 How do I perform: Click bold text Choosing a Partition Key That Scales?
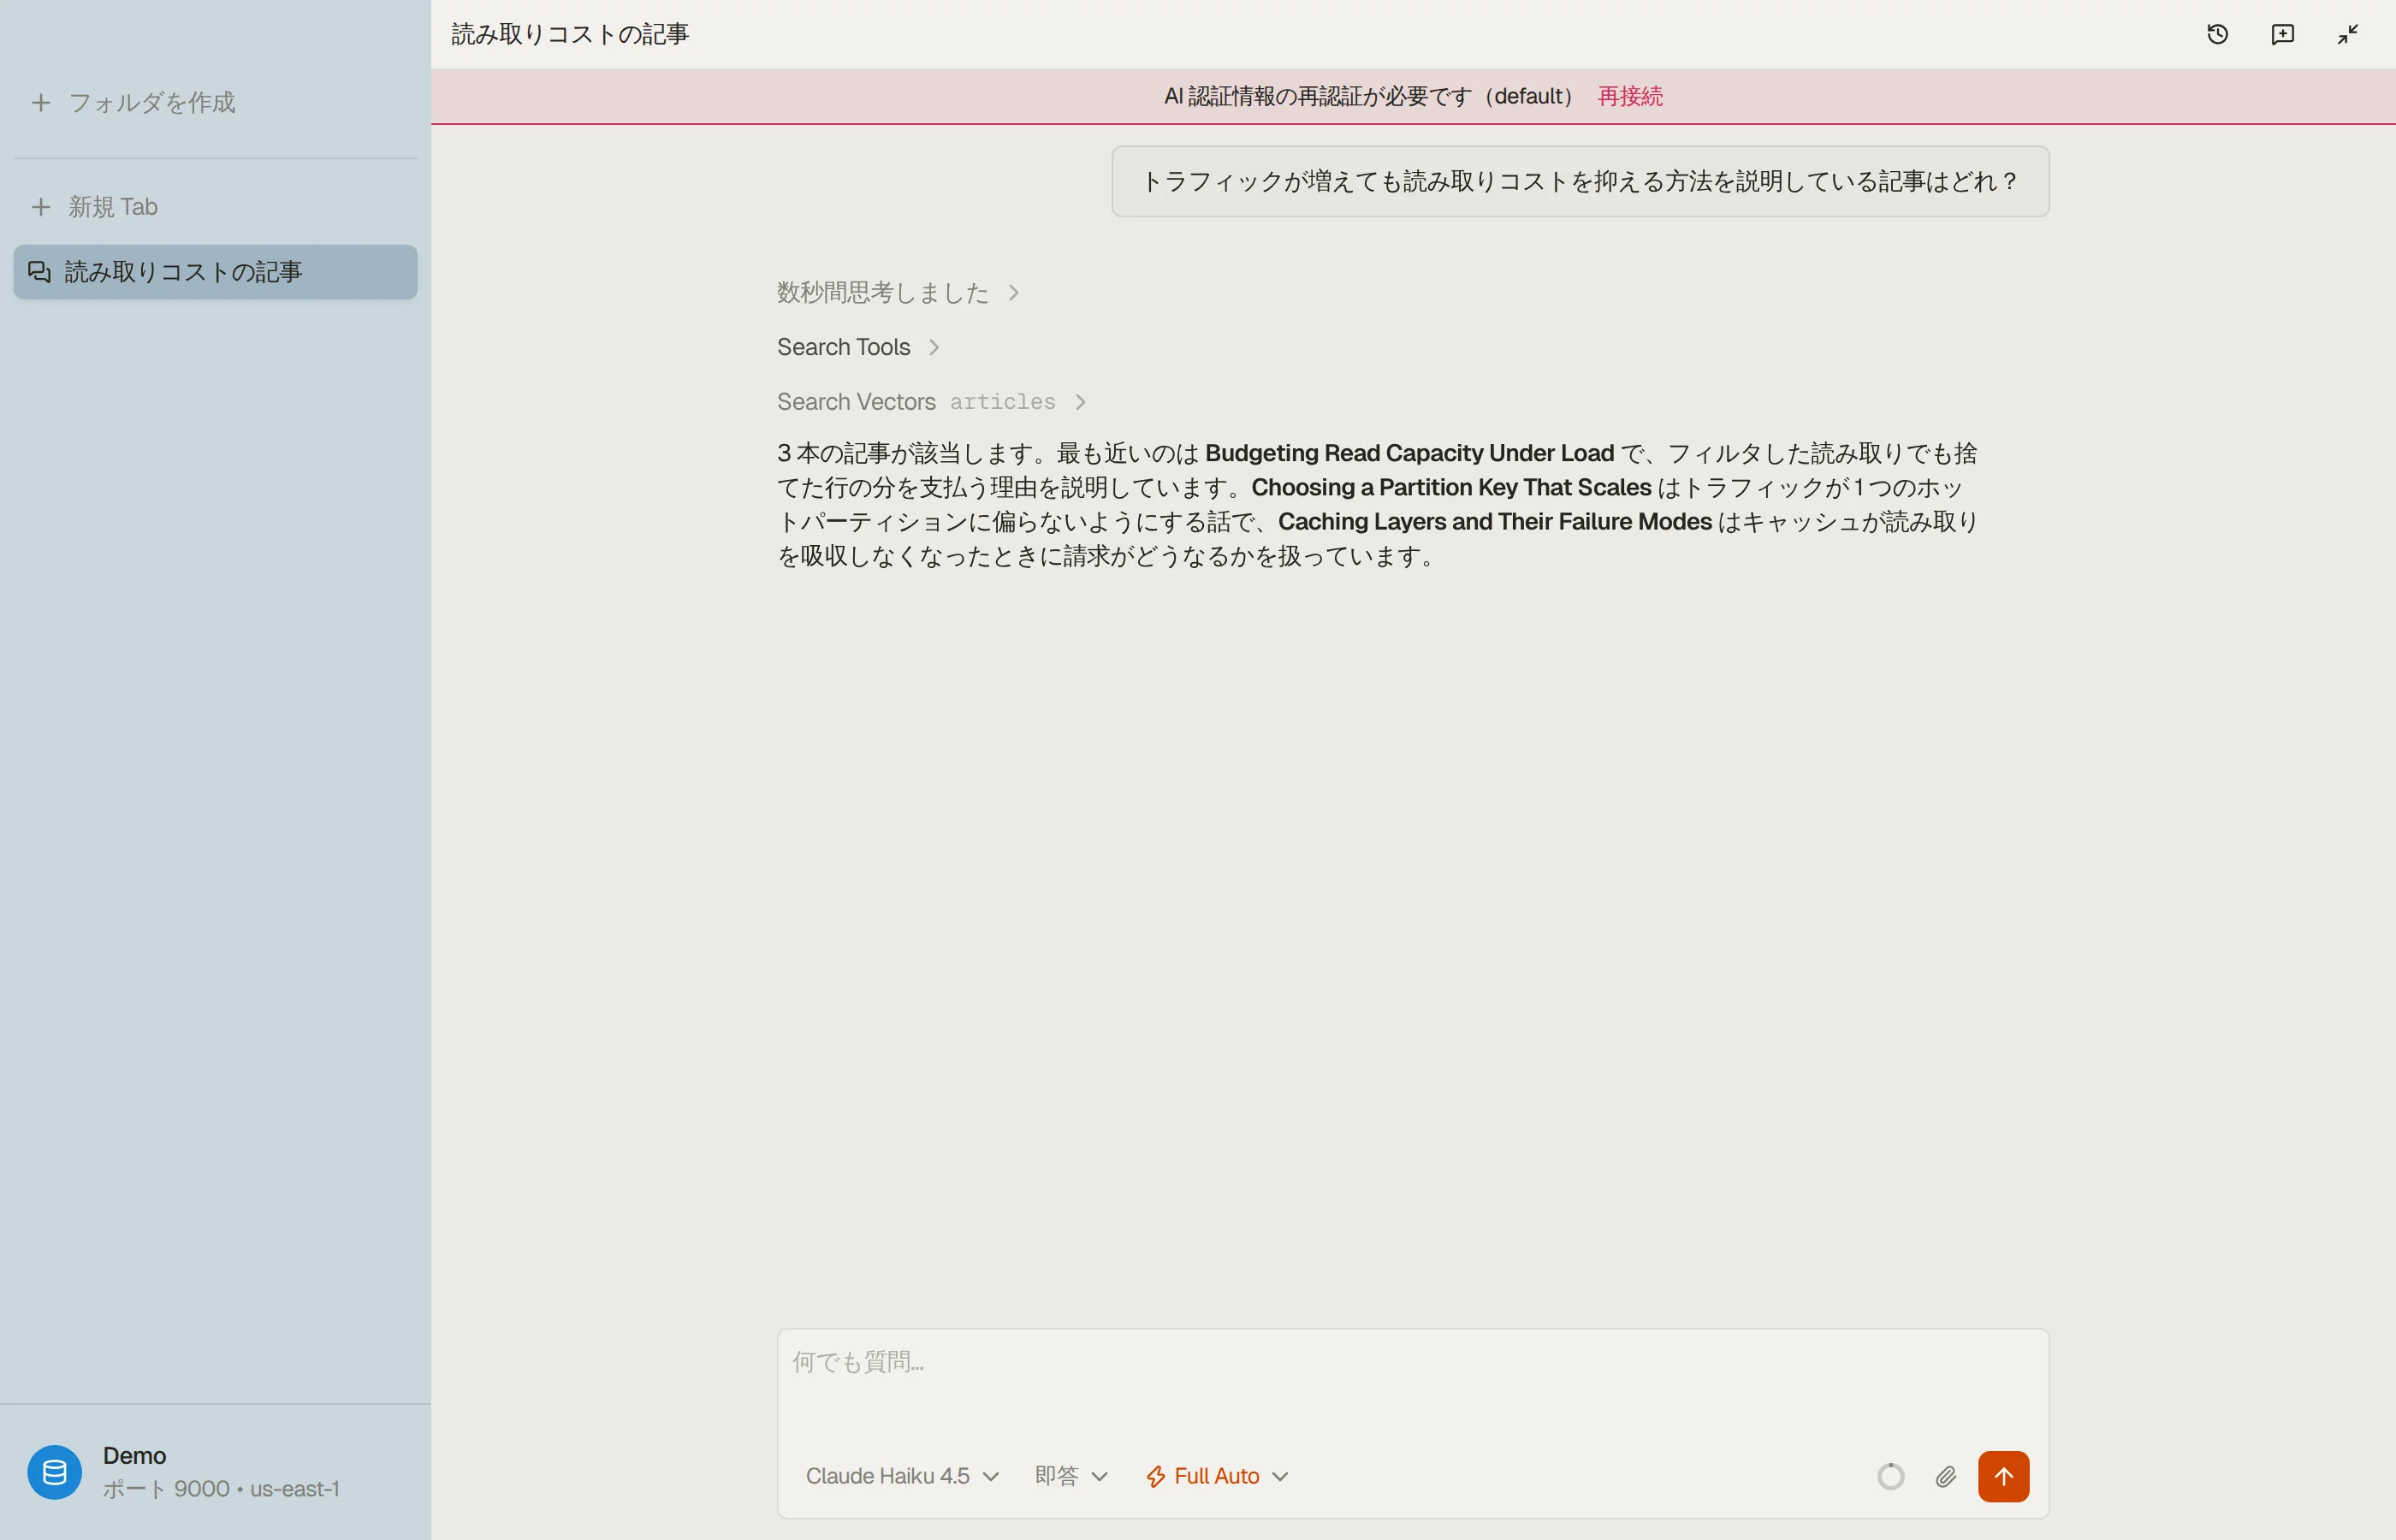(1451, 487)
